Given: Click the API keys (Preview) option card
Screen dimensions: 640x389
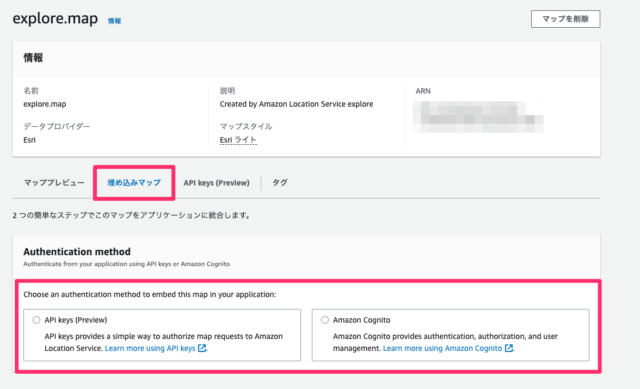Looking at the screenshot, I should pyautogui.click(x=162, y=335).
